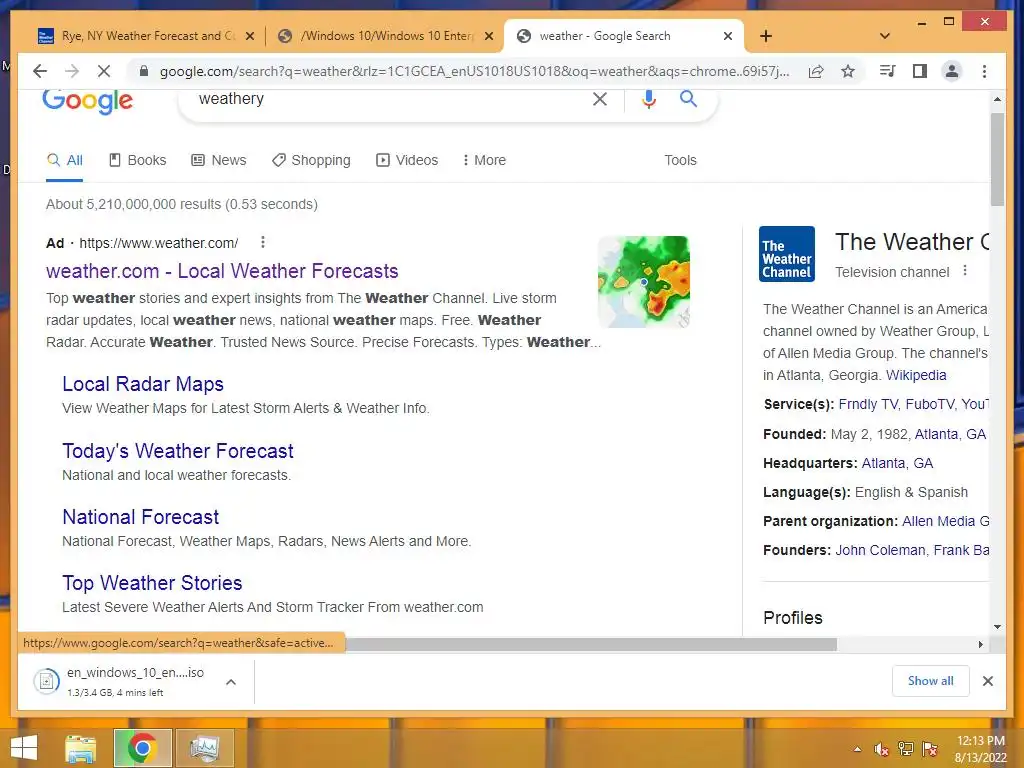Go back to the previous page

pyautogui.click(x=40, y=71)
